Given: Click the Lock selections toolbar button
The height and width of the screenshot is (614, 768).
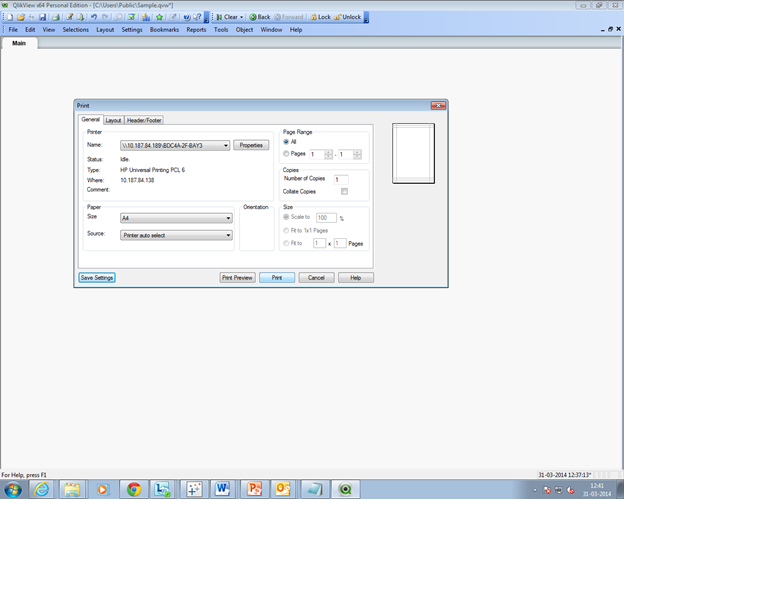Looking at the screenshot, I should click(x=321, y=17).
